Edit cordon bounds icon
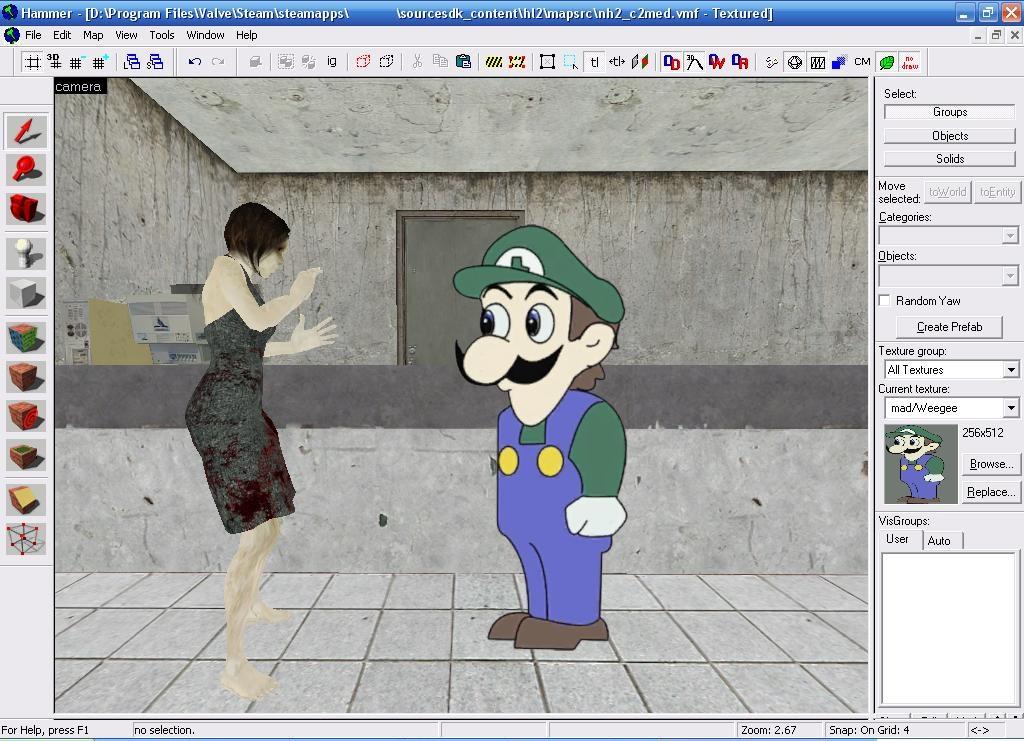Image resolution: width=1024 pixels, height=741 pixels. pos(517,62)
